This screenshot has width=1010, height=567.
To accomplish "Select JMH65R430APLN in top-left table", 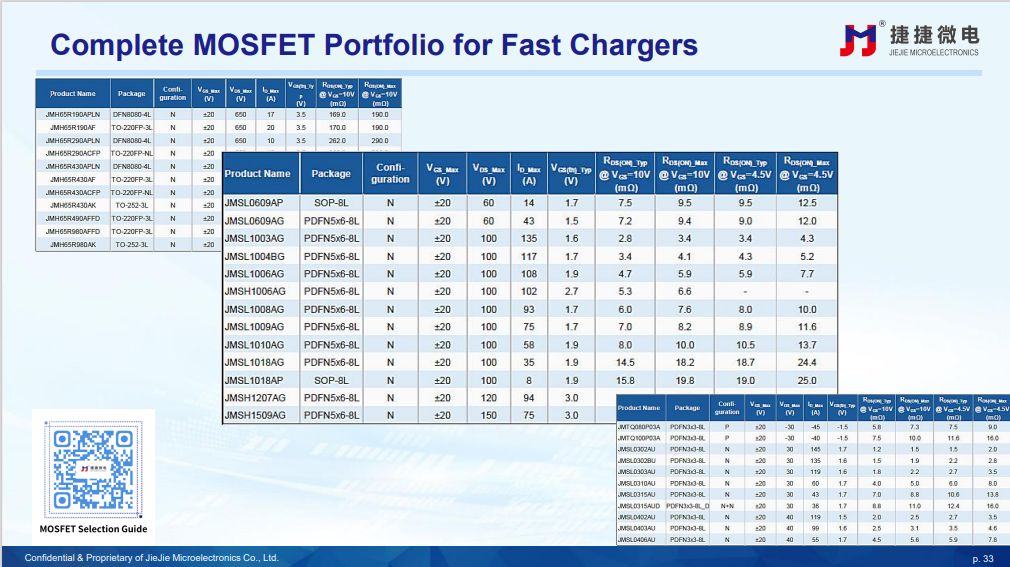I will 73,166.
